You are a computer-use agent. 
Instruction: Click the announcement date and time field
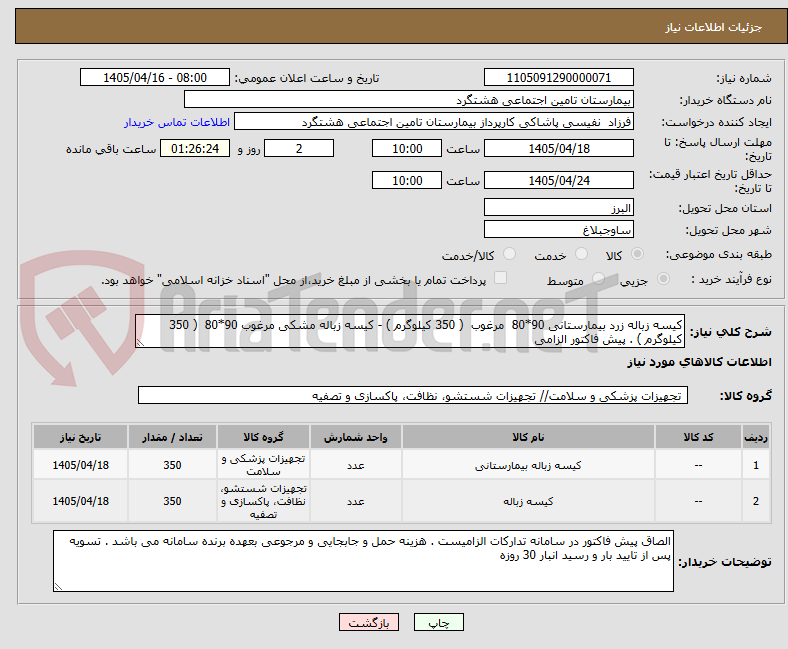[x=155, y=77]
